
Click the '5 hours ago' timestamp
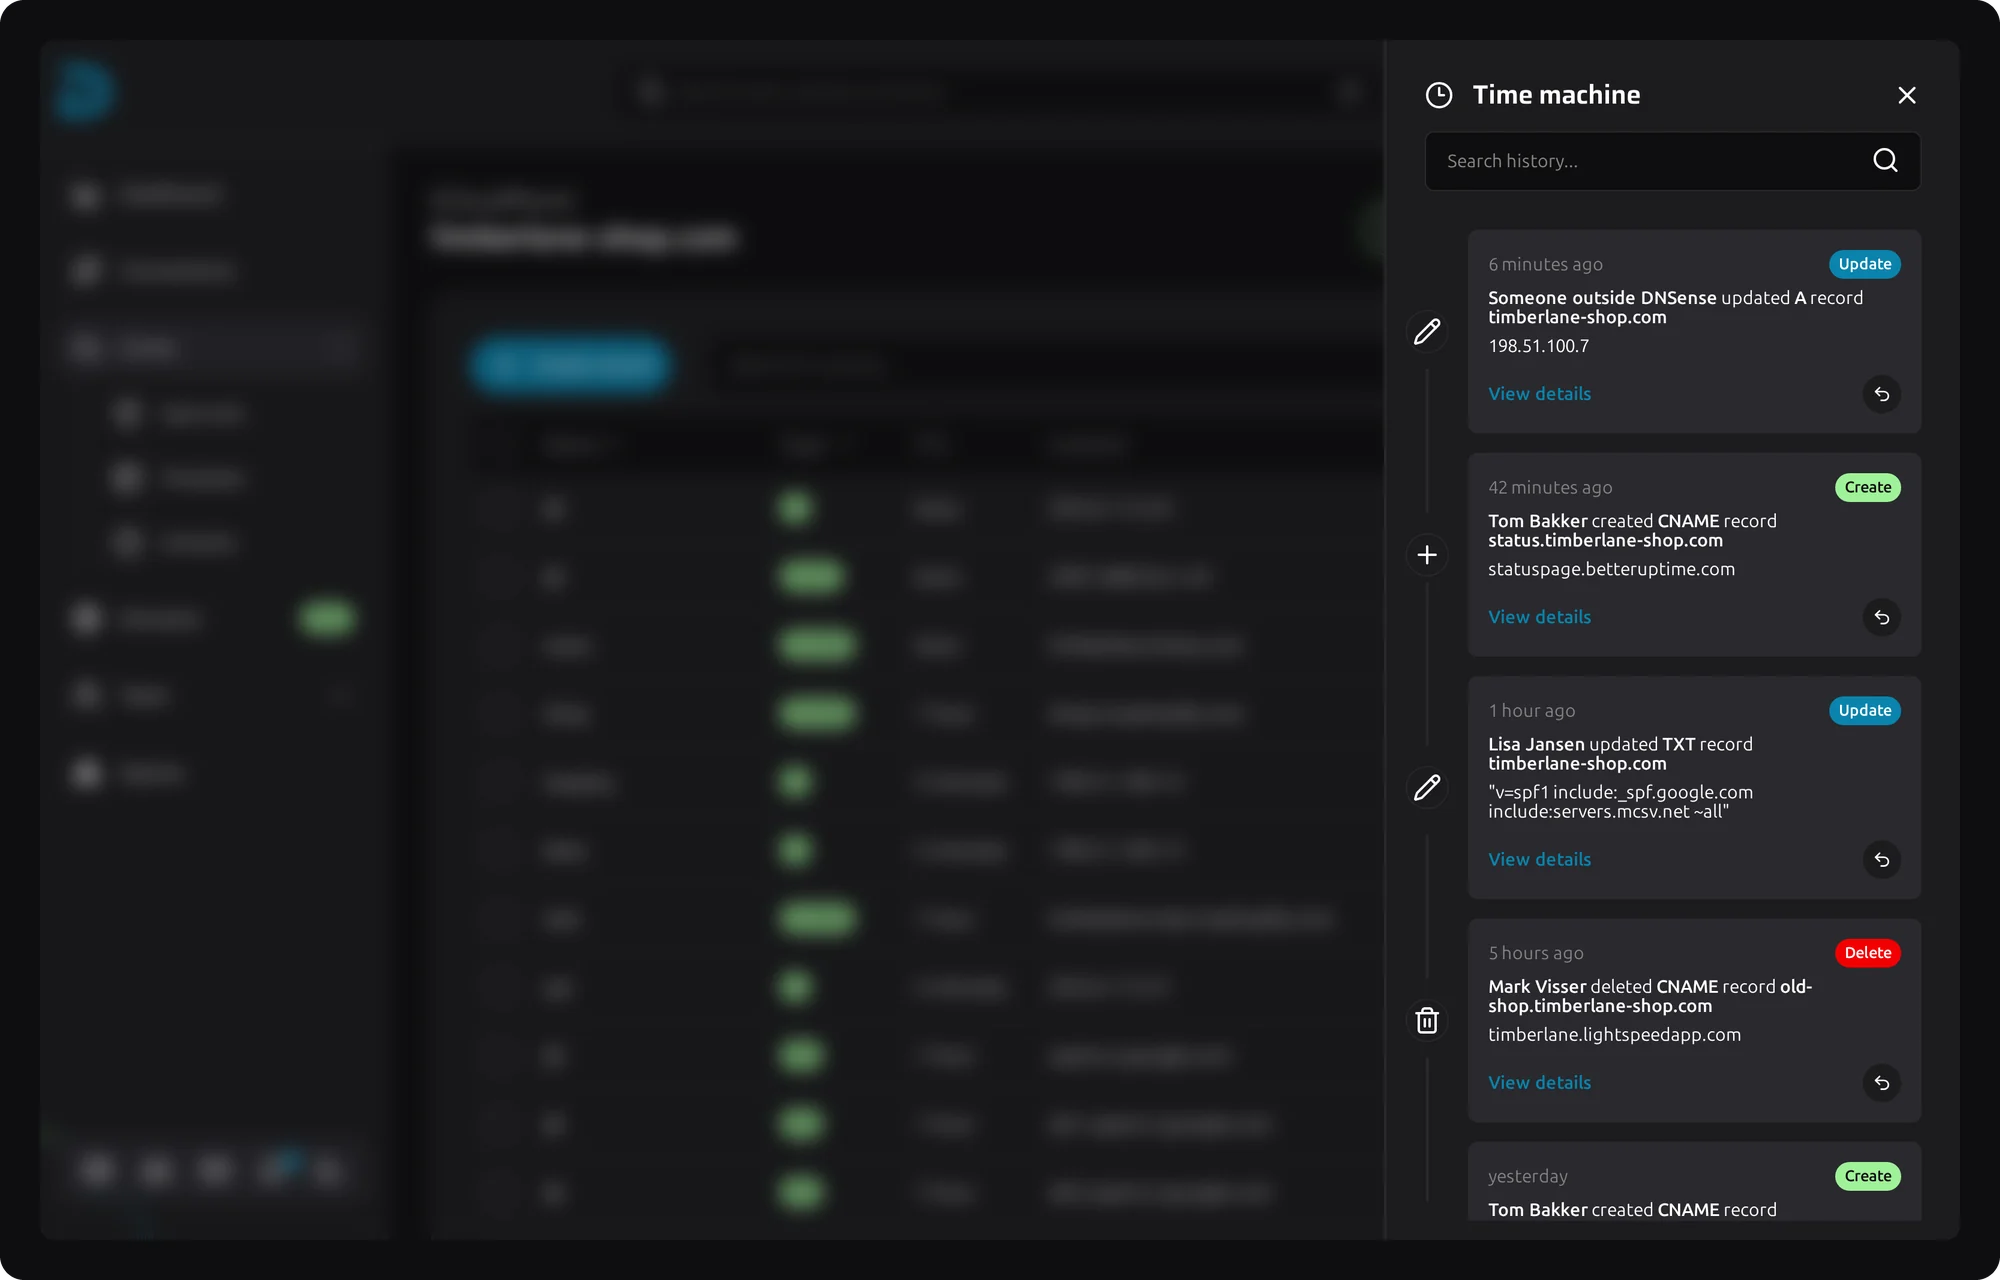[x=1535, y=953]
